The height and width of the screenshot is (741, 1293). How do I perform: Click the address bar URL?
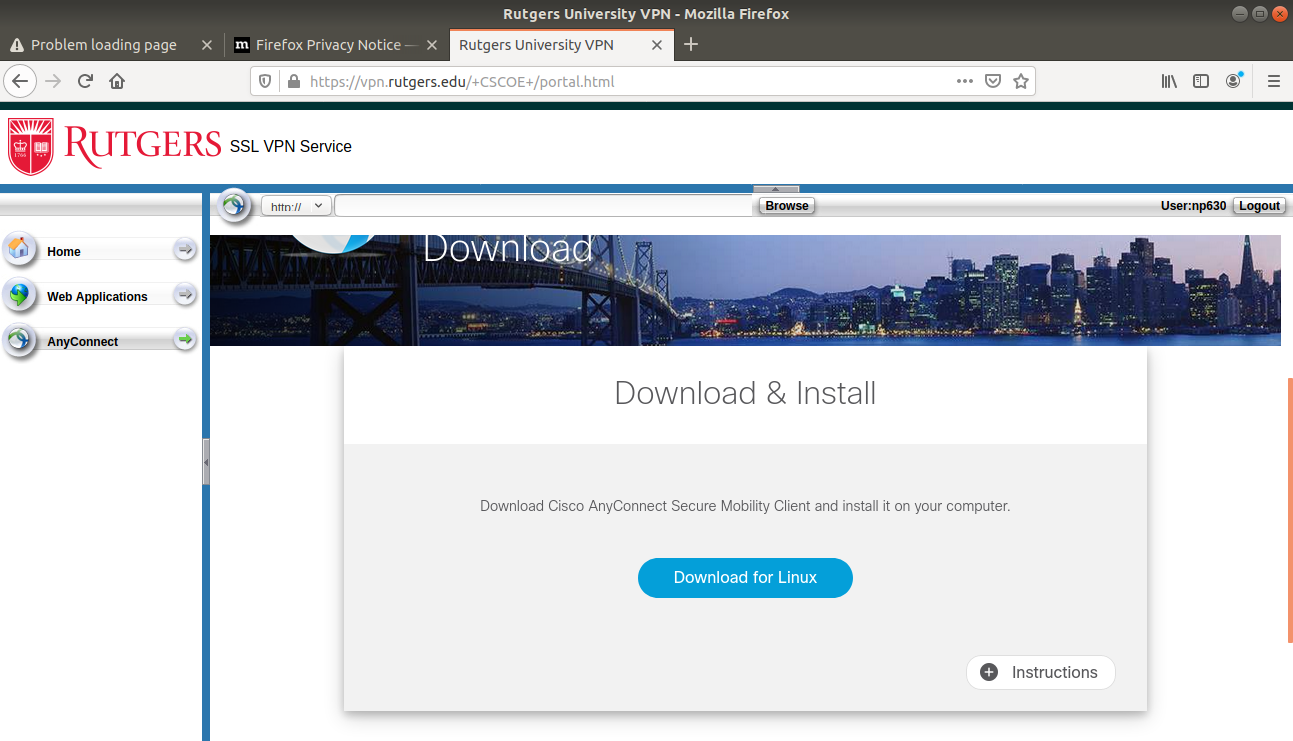pyautogui.click(x=462, y=82)
